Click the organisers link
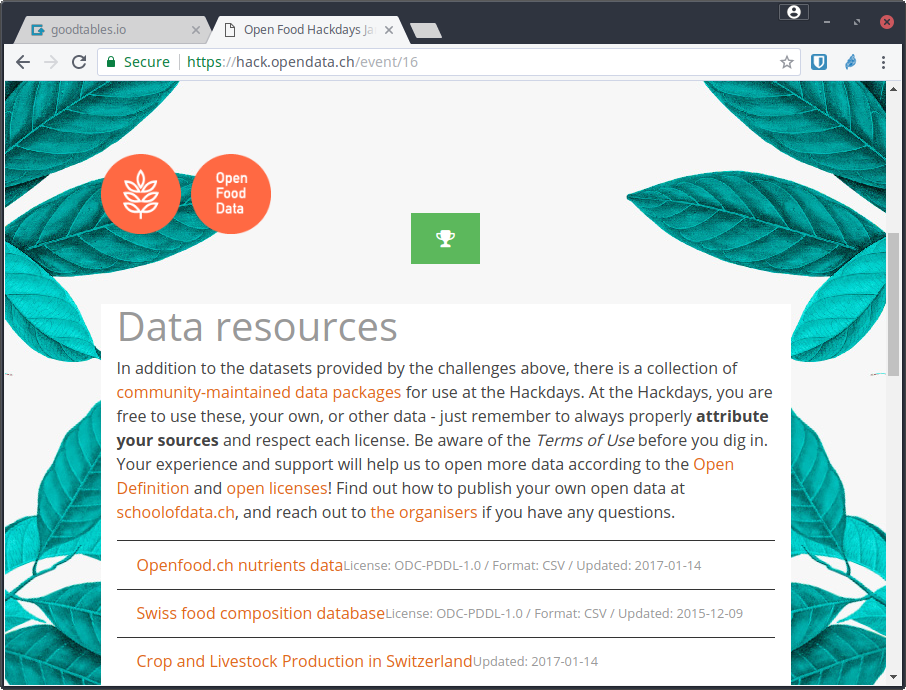This screenshot has height=690, width=906. (424, 513)
